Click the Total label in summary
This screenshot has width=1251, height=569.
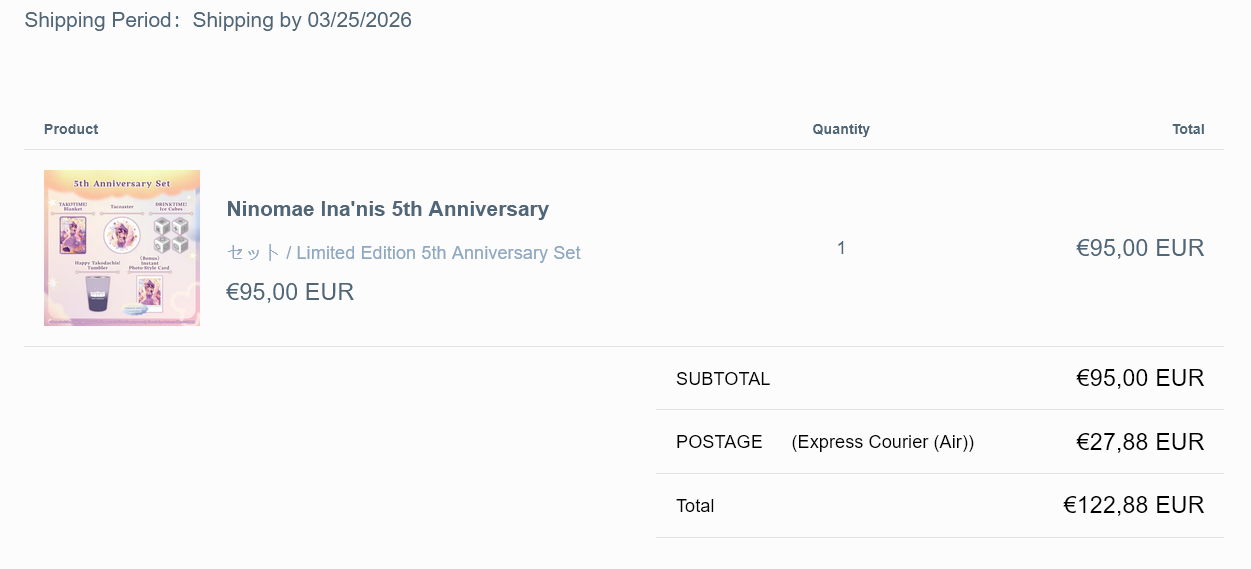coord(695,506)
